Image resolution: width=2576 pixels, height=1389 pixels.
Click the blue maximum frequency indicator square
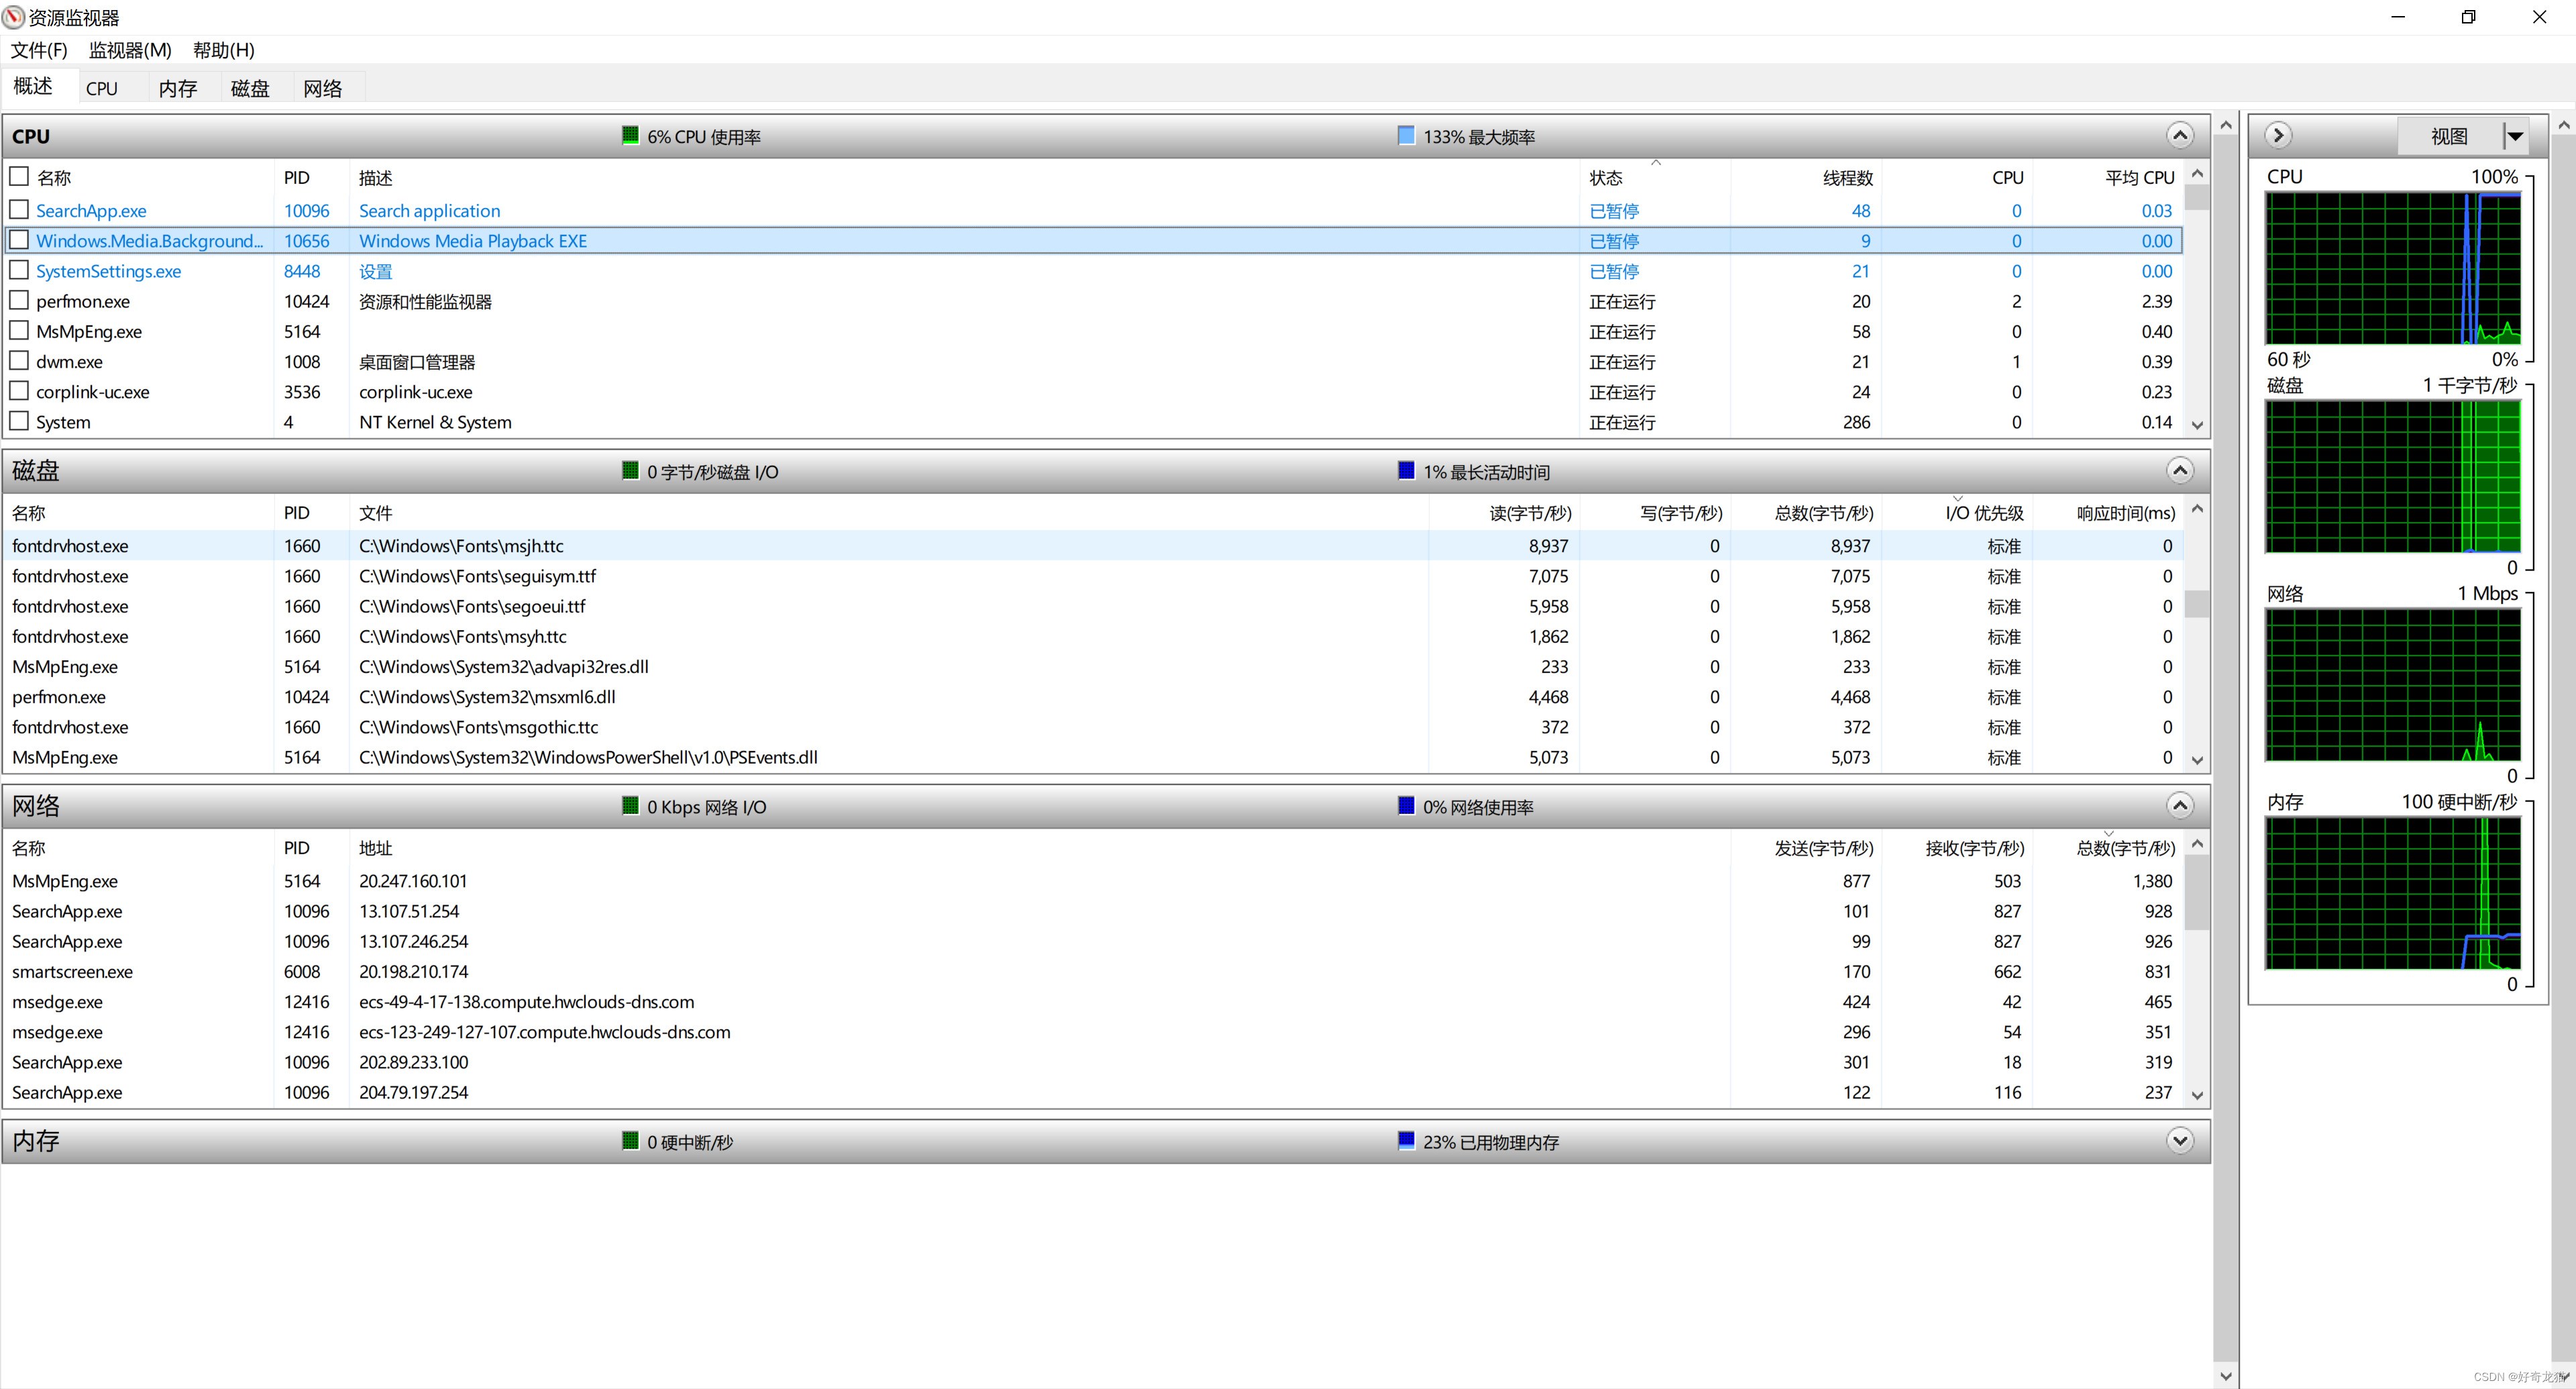click(1406, 135)
